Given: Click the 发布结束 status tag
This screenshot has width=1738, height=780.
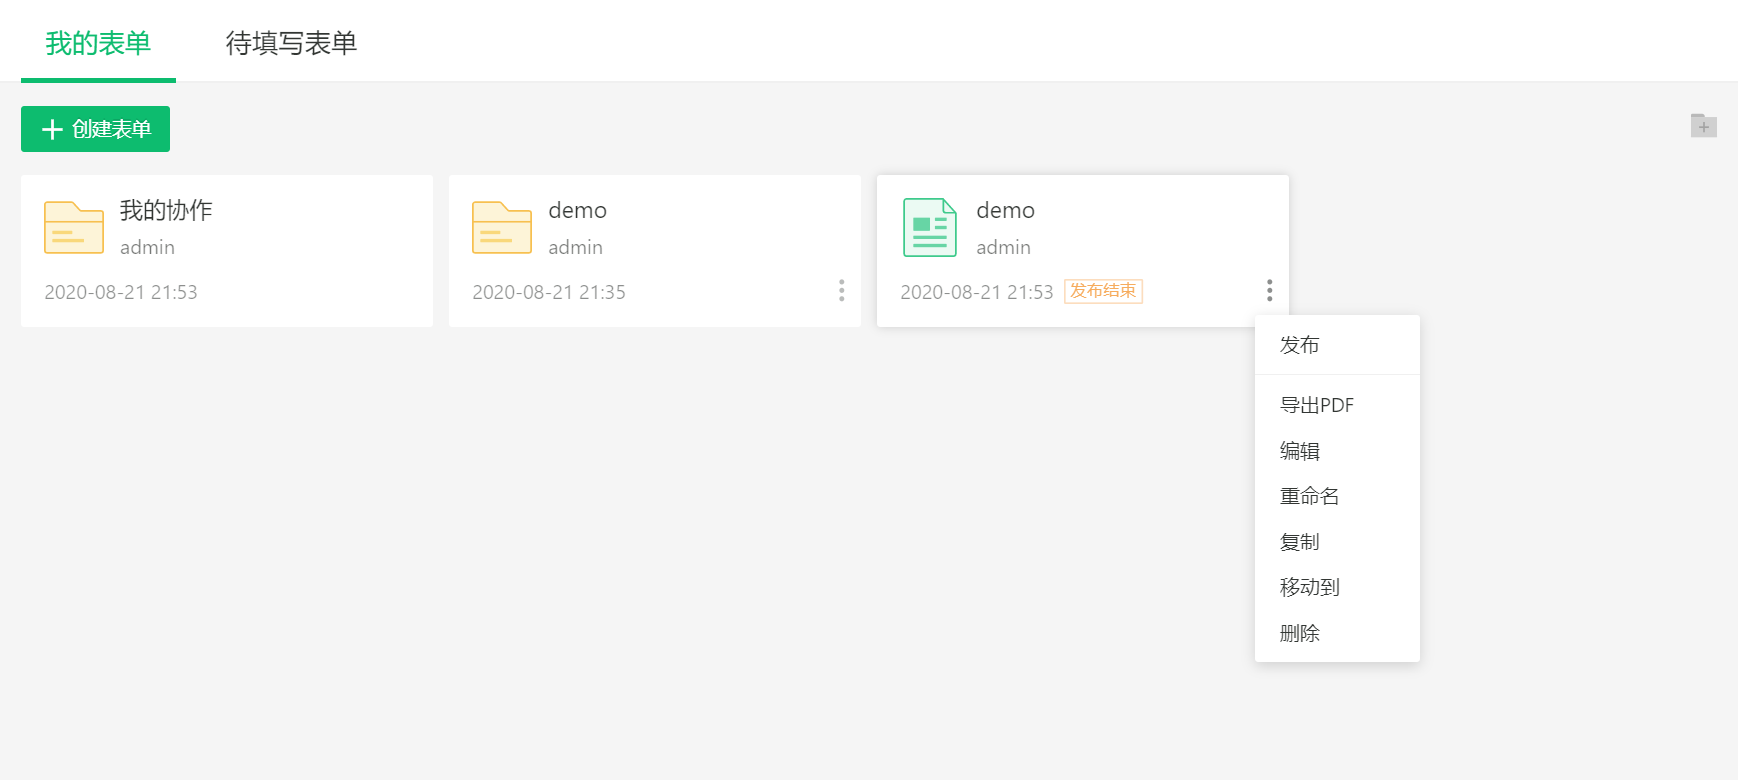Looking at the screenshot, I should 1103,291.
